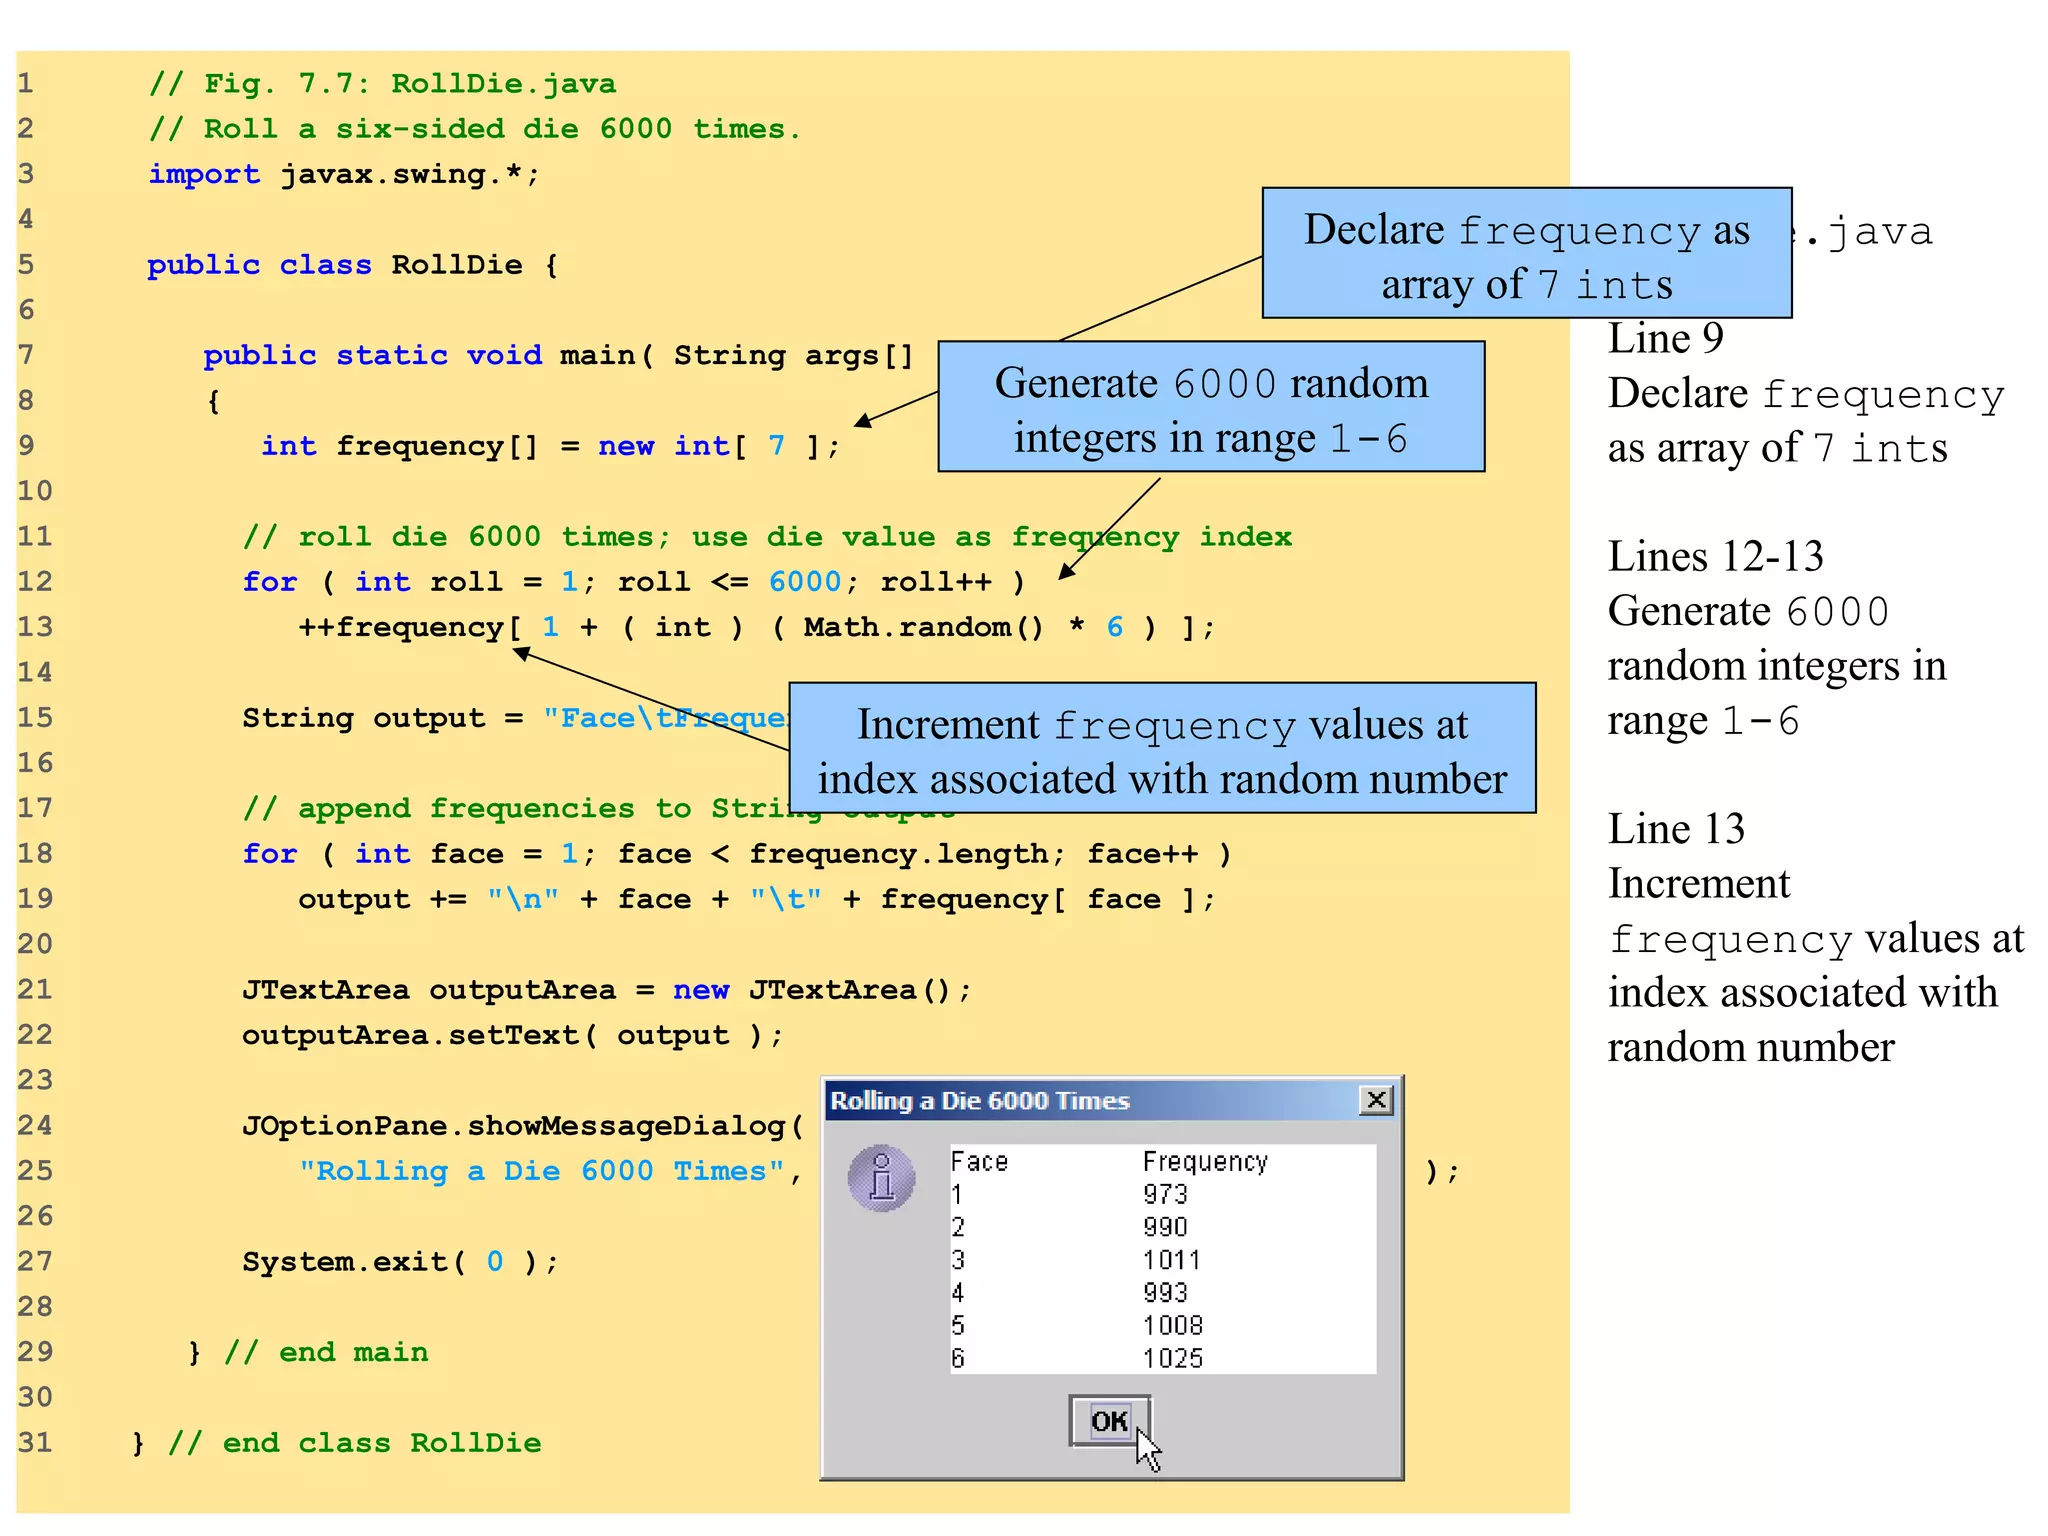This screenshot has width=2048, height=1536.
Task: Click the 'outputArea.setText( output );' line
Action: click(x=512, y=1035)
